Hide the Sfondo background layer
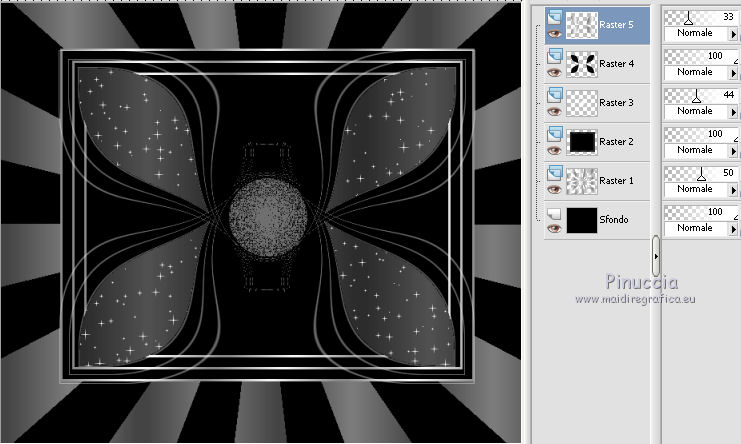This screenshot has width=741, height=444. [x=552, y=228]
